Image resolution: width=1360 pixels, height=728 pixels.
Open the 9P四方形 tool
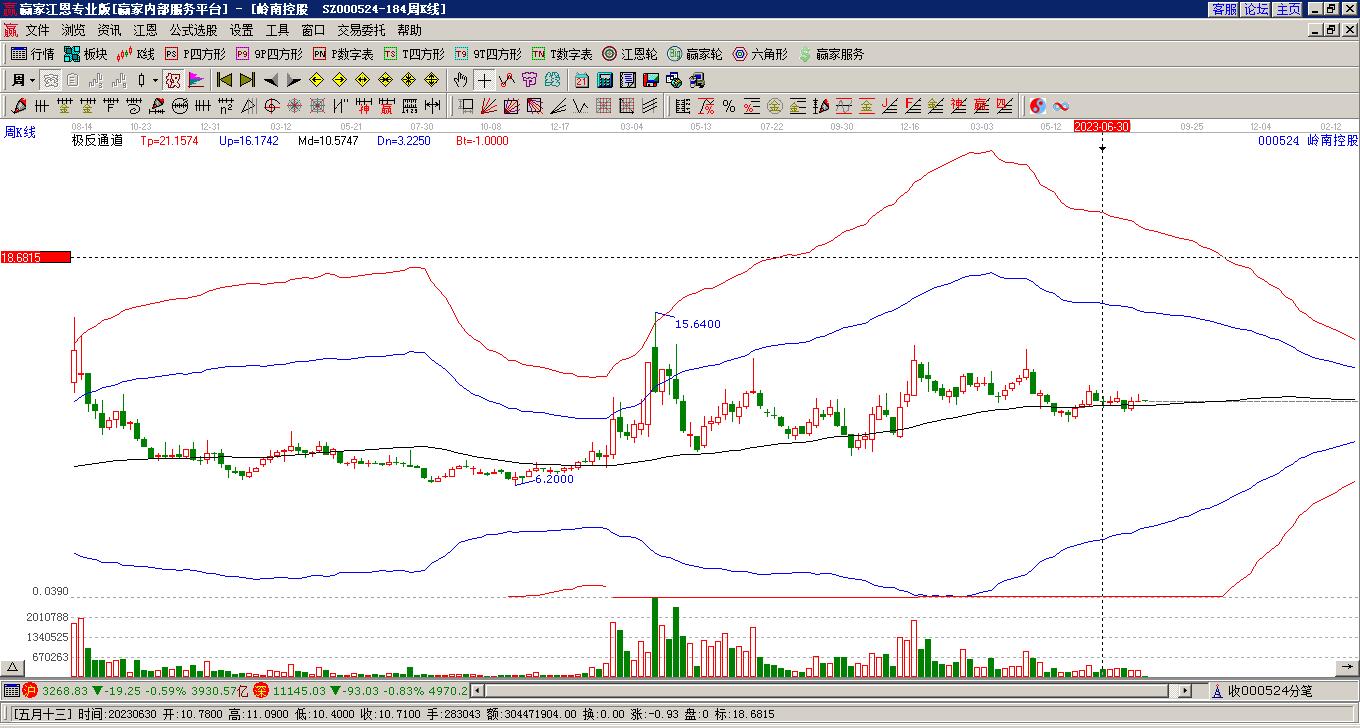point(269,54)
